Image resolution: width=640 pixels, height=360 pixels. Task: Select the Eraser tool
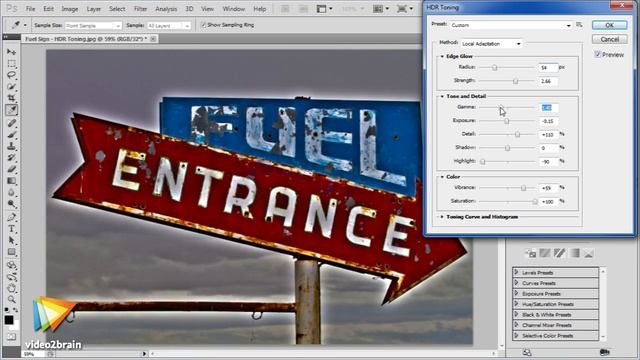11,169
